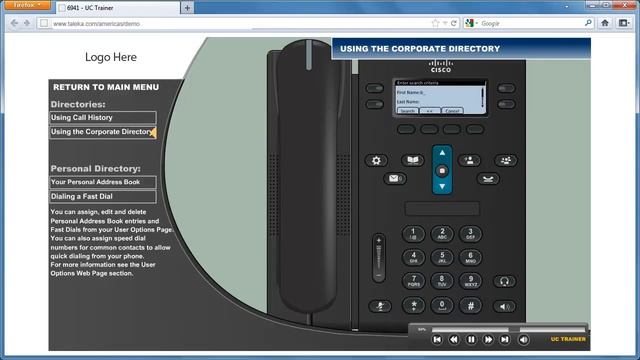The width and height of the screenshot is (640, 360).
Task: Click the keypad 2 ABC key
Action: 442,234
